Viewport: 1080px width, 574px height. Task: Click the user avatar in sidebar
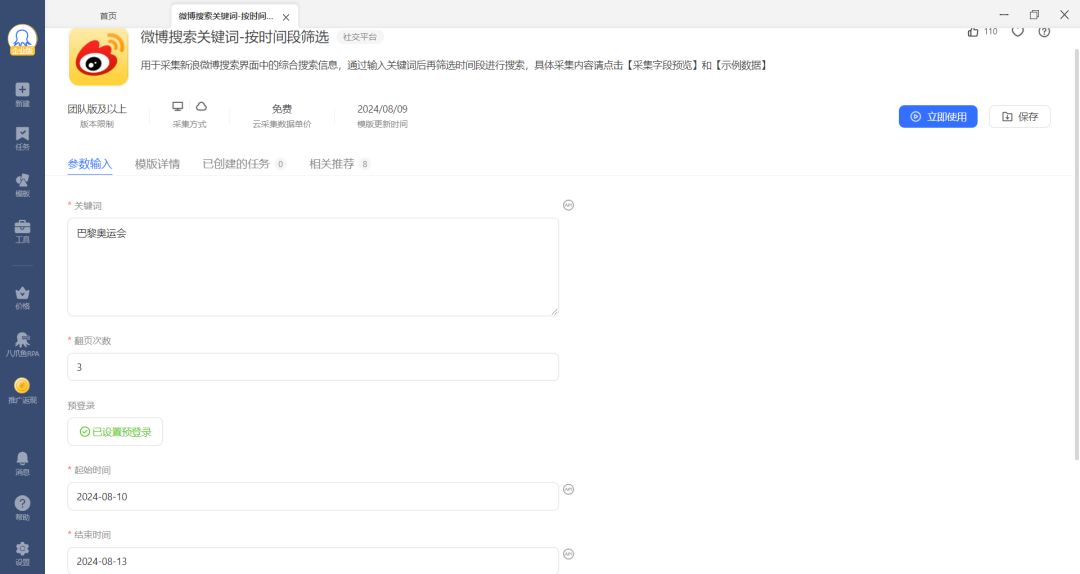coord(22,40)
